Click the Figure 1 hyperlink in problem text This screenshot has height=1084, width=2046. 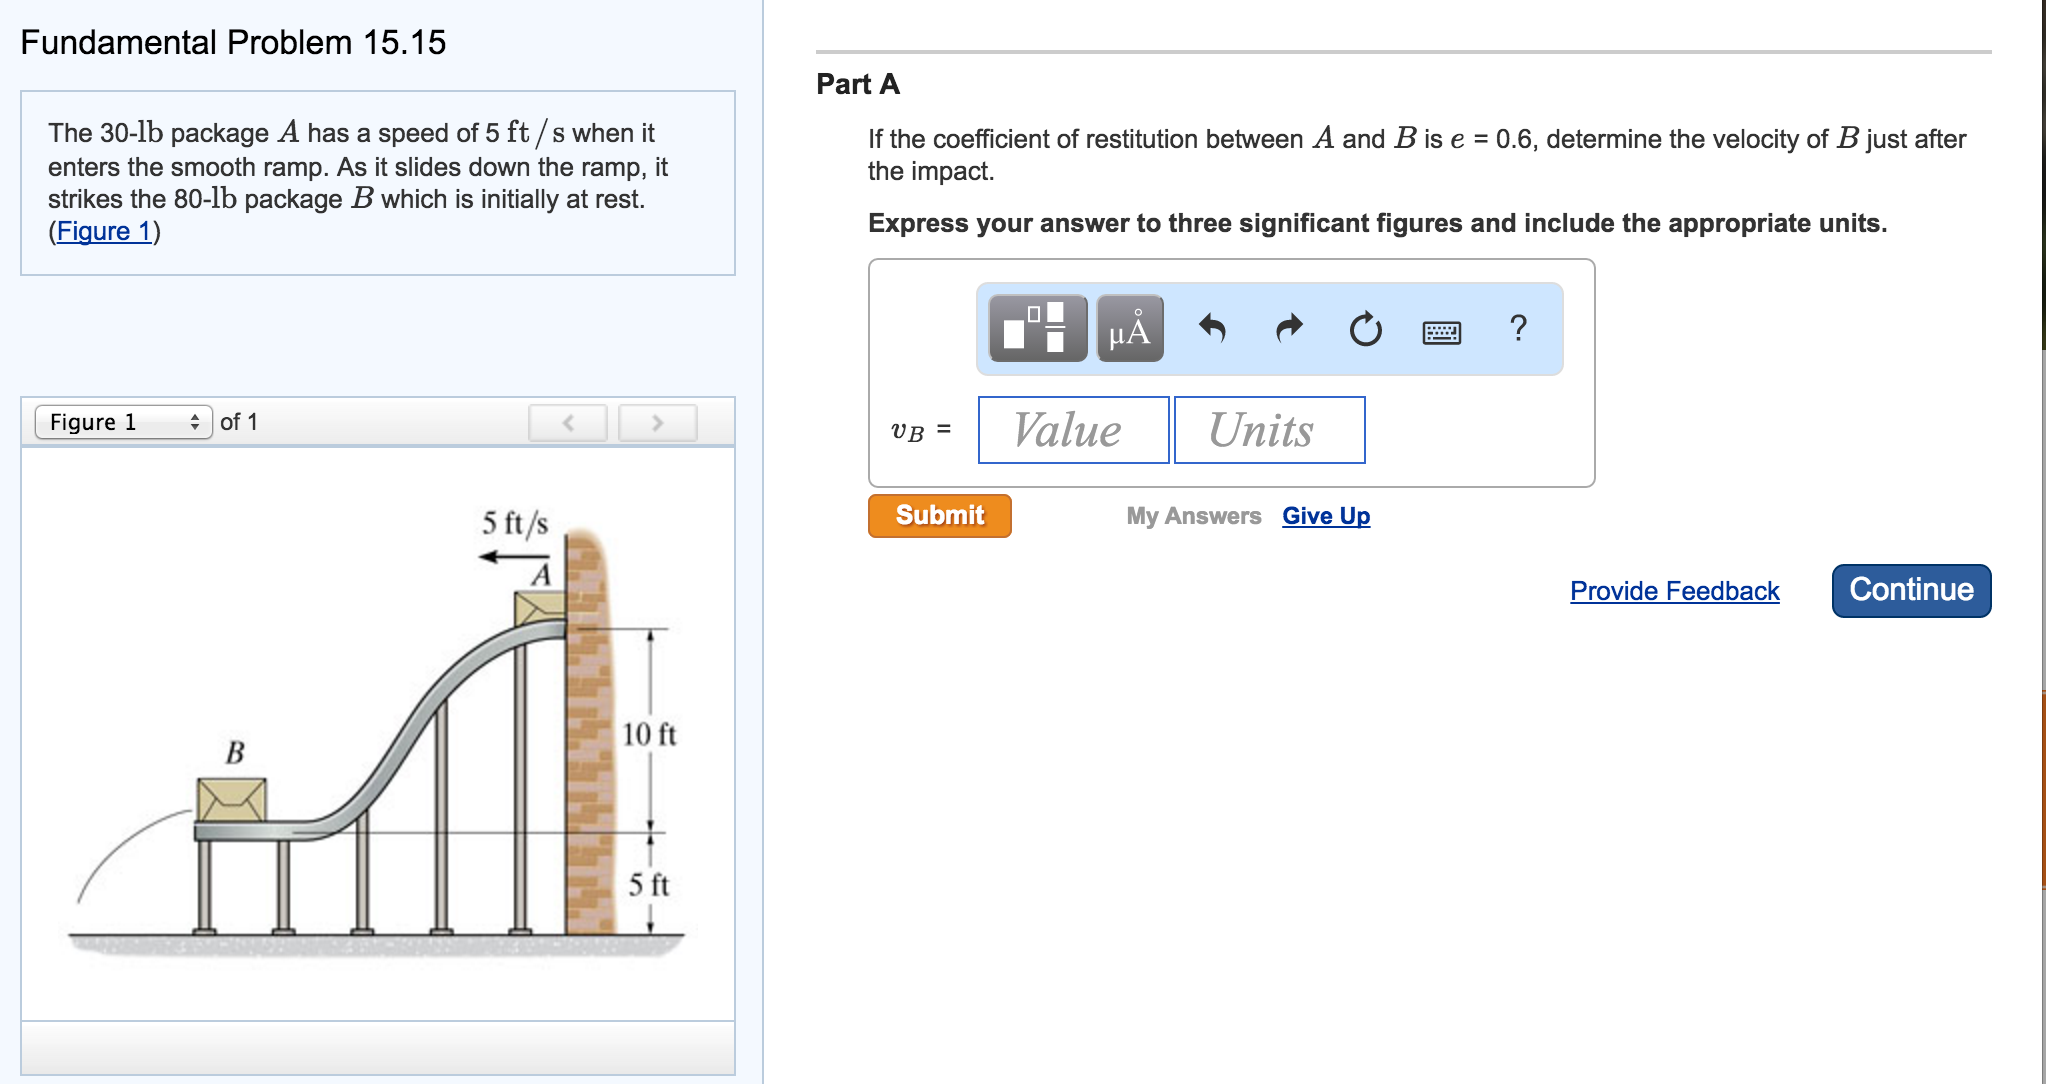coord(104,231)
